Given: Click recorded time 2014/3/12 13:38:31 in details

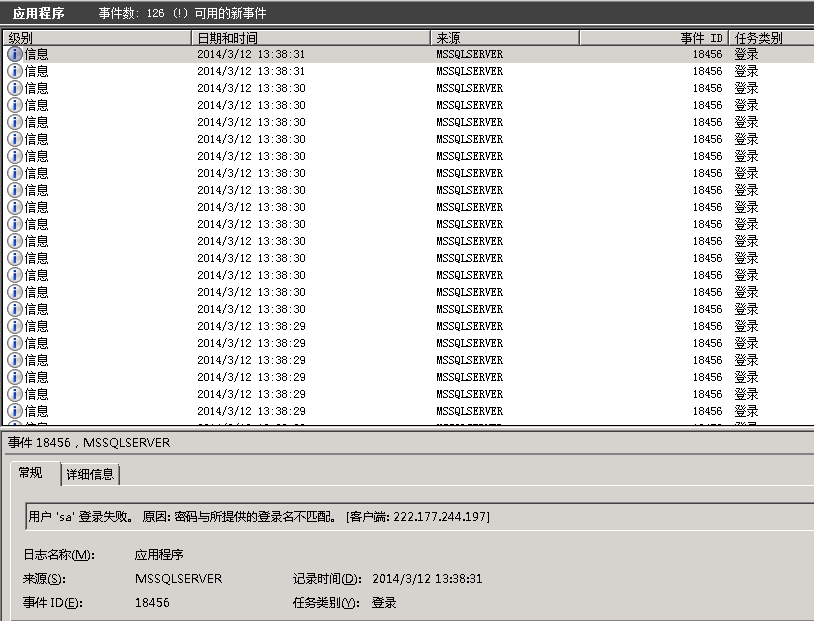Looking at the screenshot, I should point(427,578).
